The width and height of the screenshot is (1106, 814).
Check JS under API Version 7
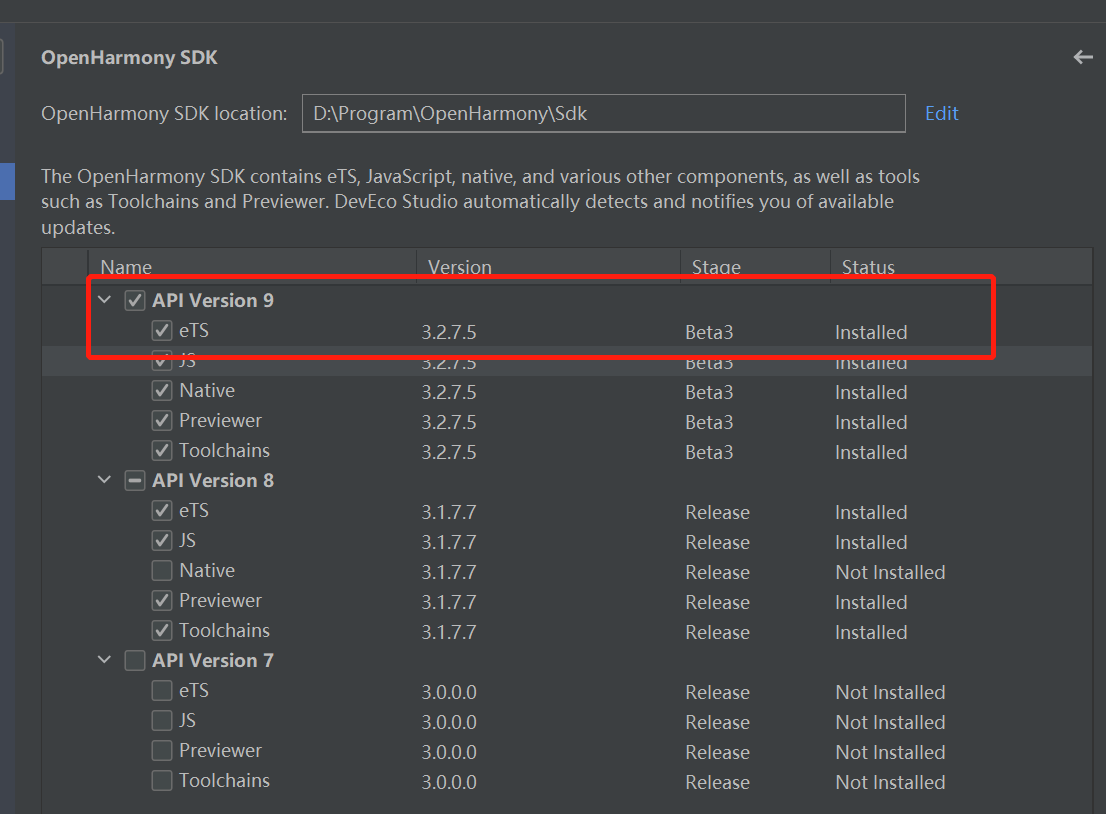point(162,720)
